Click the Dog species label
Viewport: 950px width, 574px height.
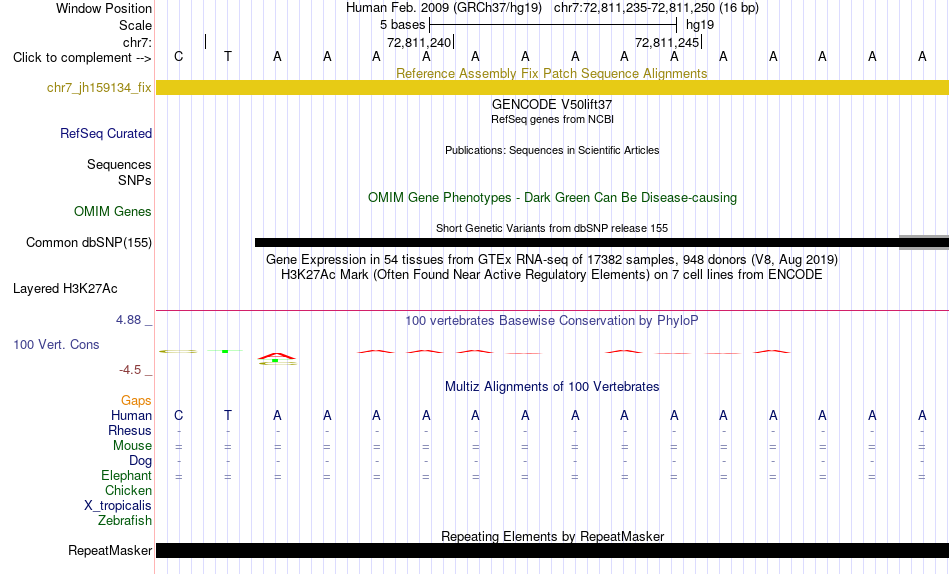[x=140, y=461]
